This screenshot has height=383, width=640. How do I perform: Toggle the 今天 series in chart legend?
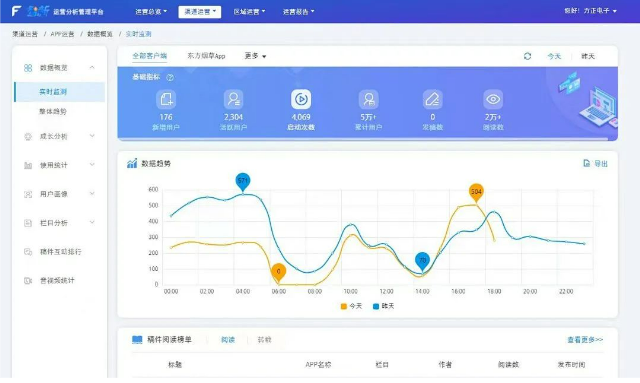tap(351, 306)
